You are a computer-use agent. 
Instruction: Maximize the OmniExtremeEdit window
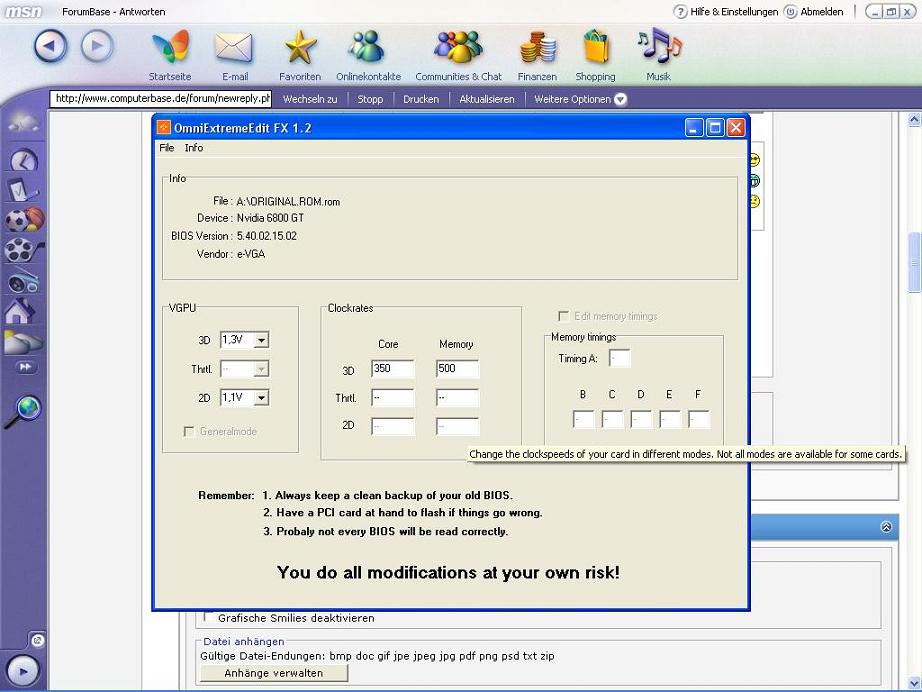coord(714,128)
